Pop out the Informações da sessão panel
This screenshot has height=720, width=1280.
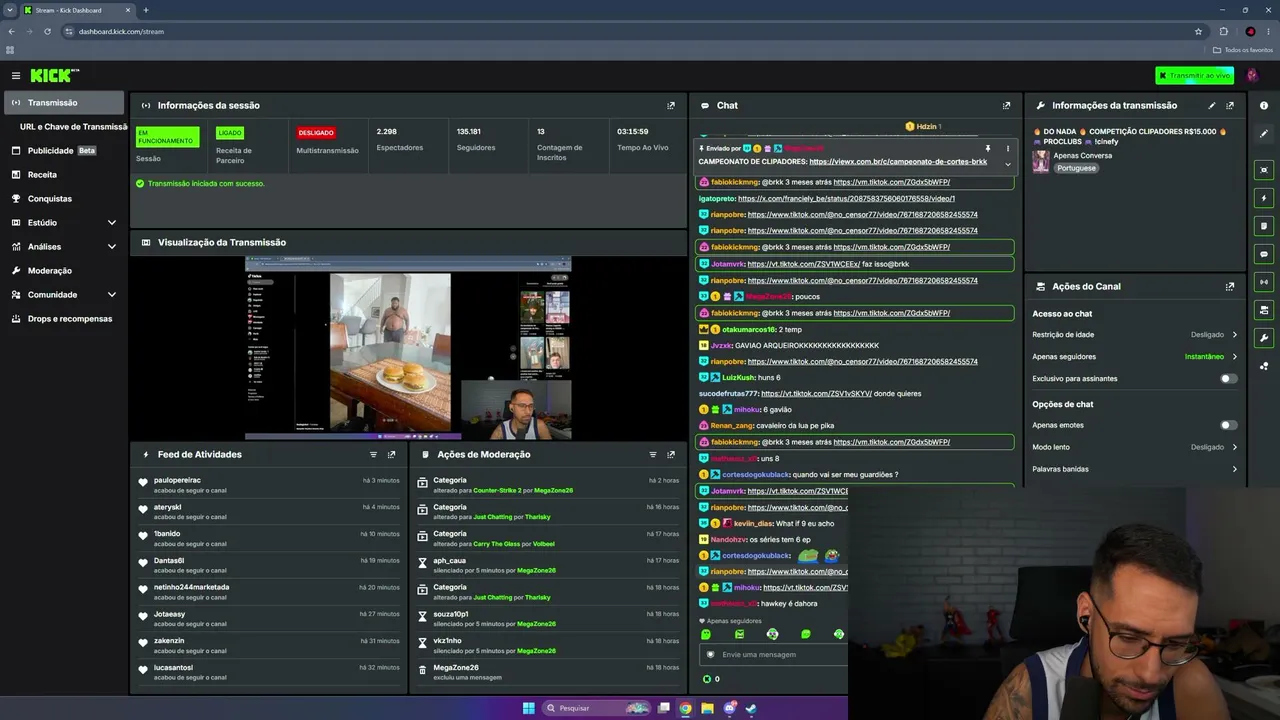click(x=671, y=105)
